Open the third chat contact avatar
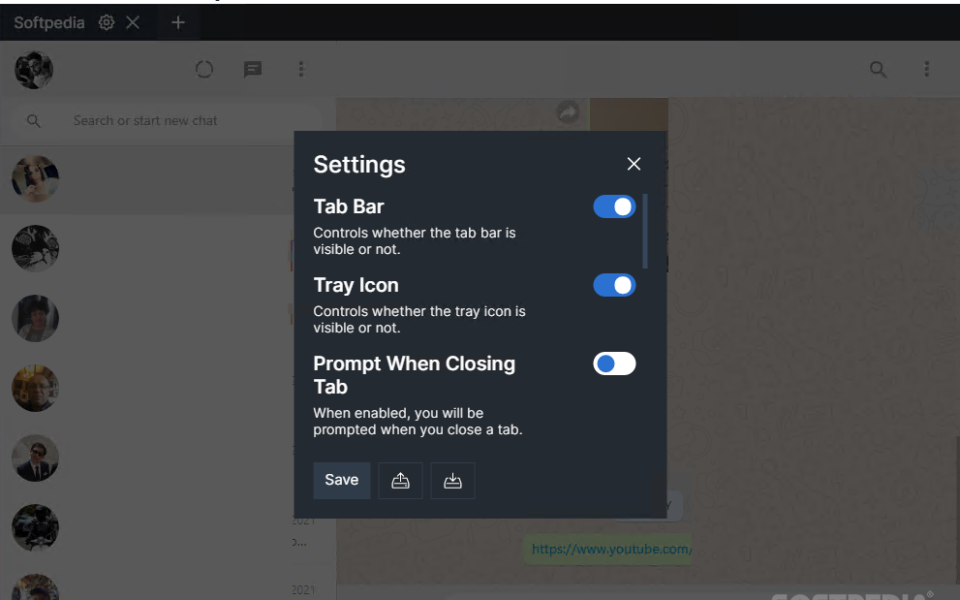 pyautogui.click(x=36, y=318)
